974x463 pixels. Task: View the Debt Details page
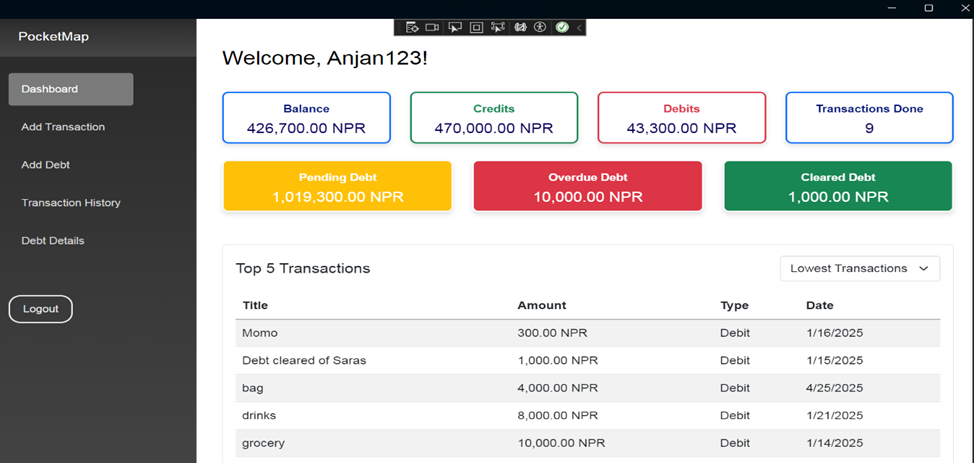[53, 241]
